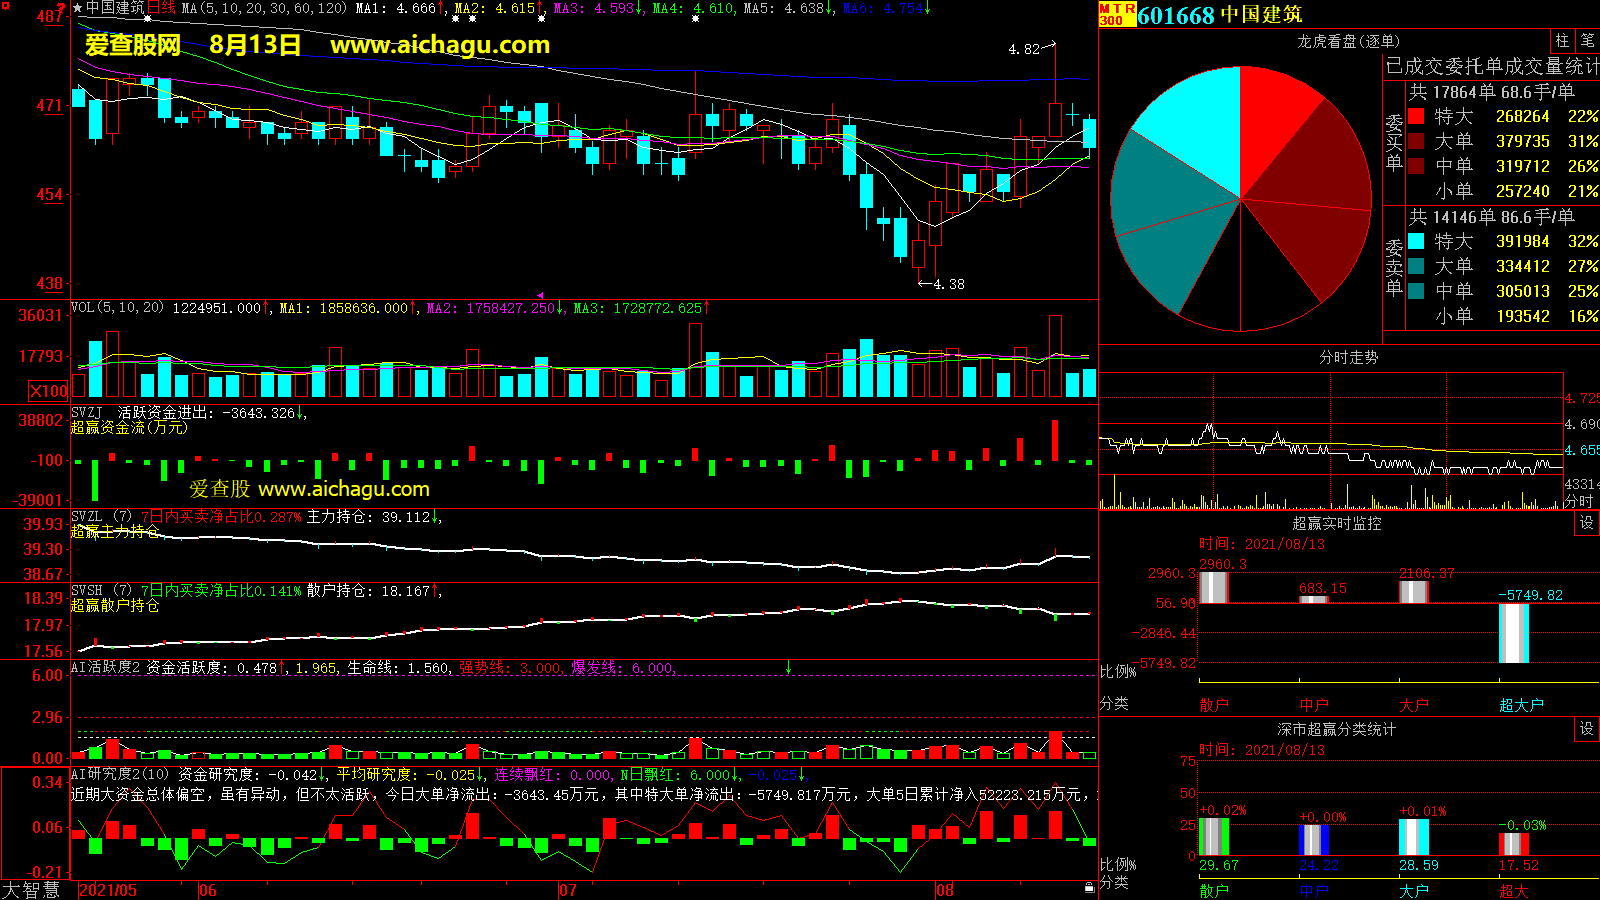Click the lock icon at chart bottom right
1600x900 pixels.
tap(1089, 887)
